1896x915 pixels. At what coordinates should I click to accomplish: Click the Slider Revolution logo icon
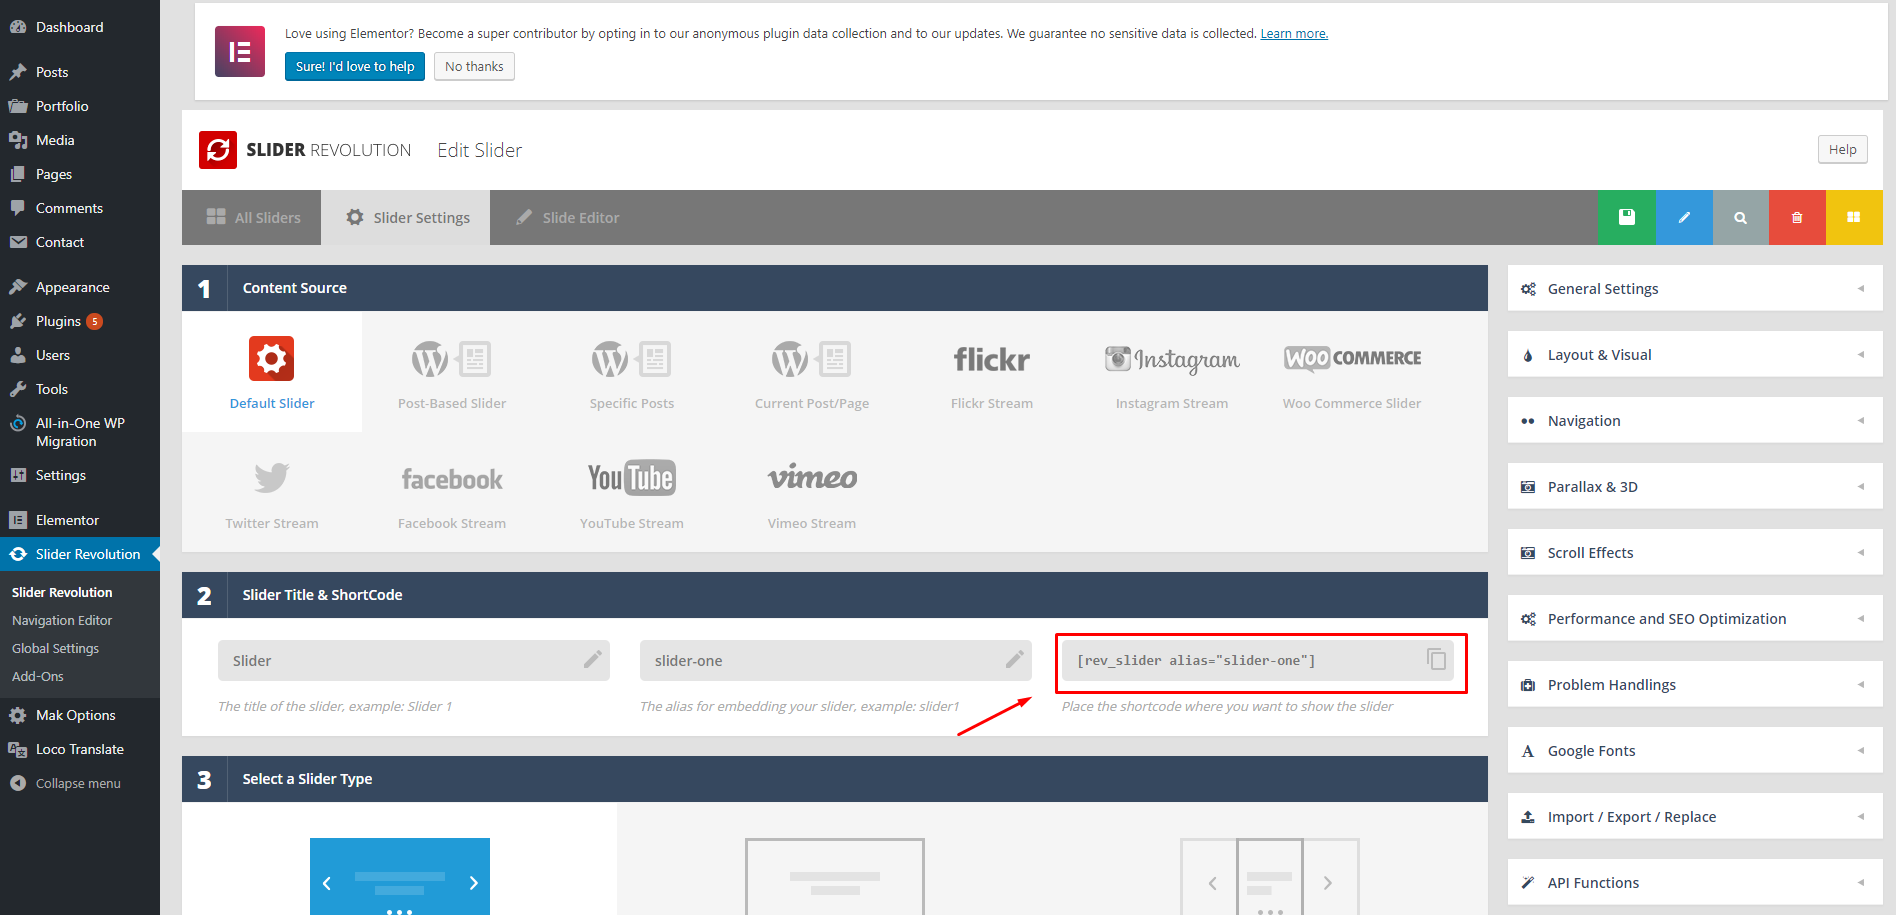point(218,150)
